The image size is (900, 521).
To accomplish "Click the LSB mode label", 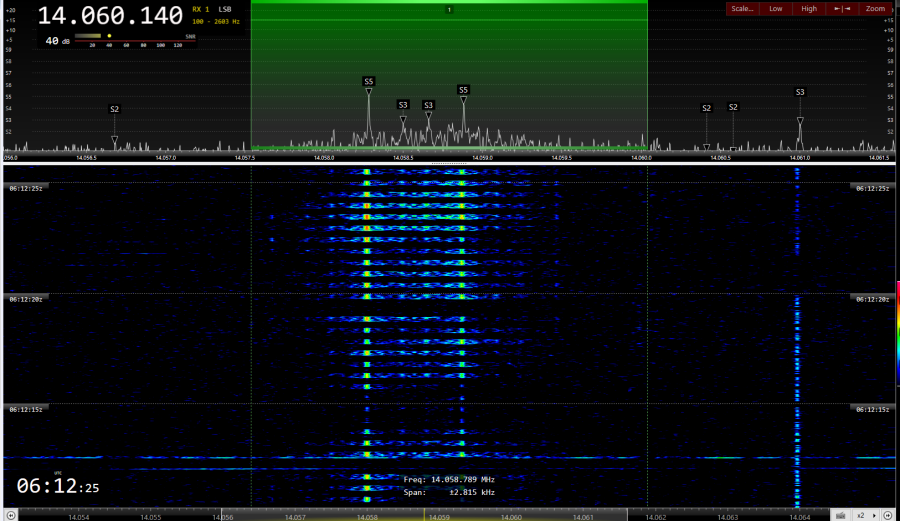I will pos(225,10).
